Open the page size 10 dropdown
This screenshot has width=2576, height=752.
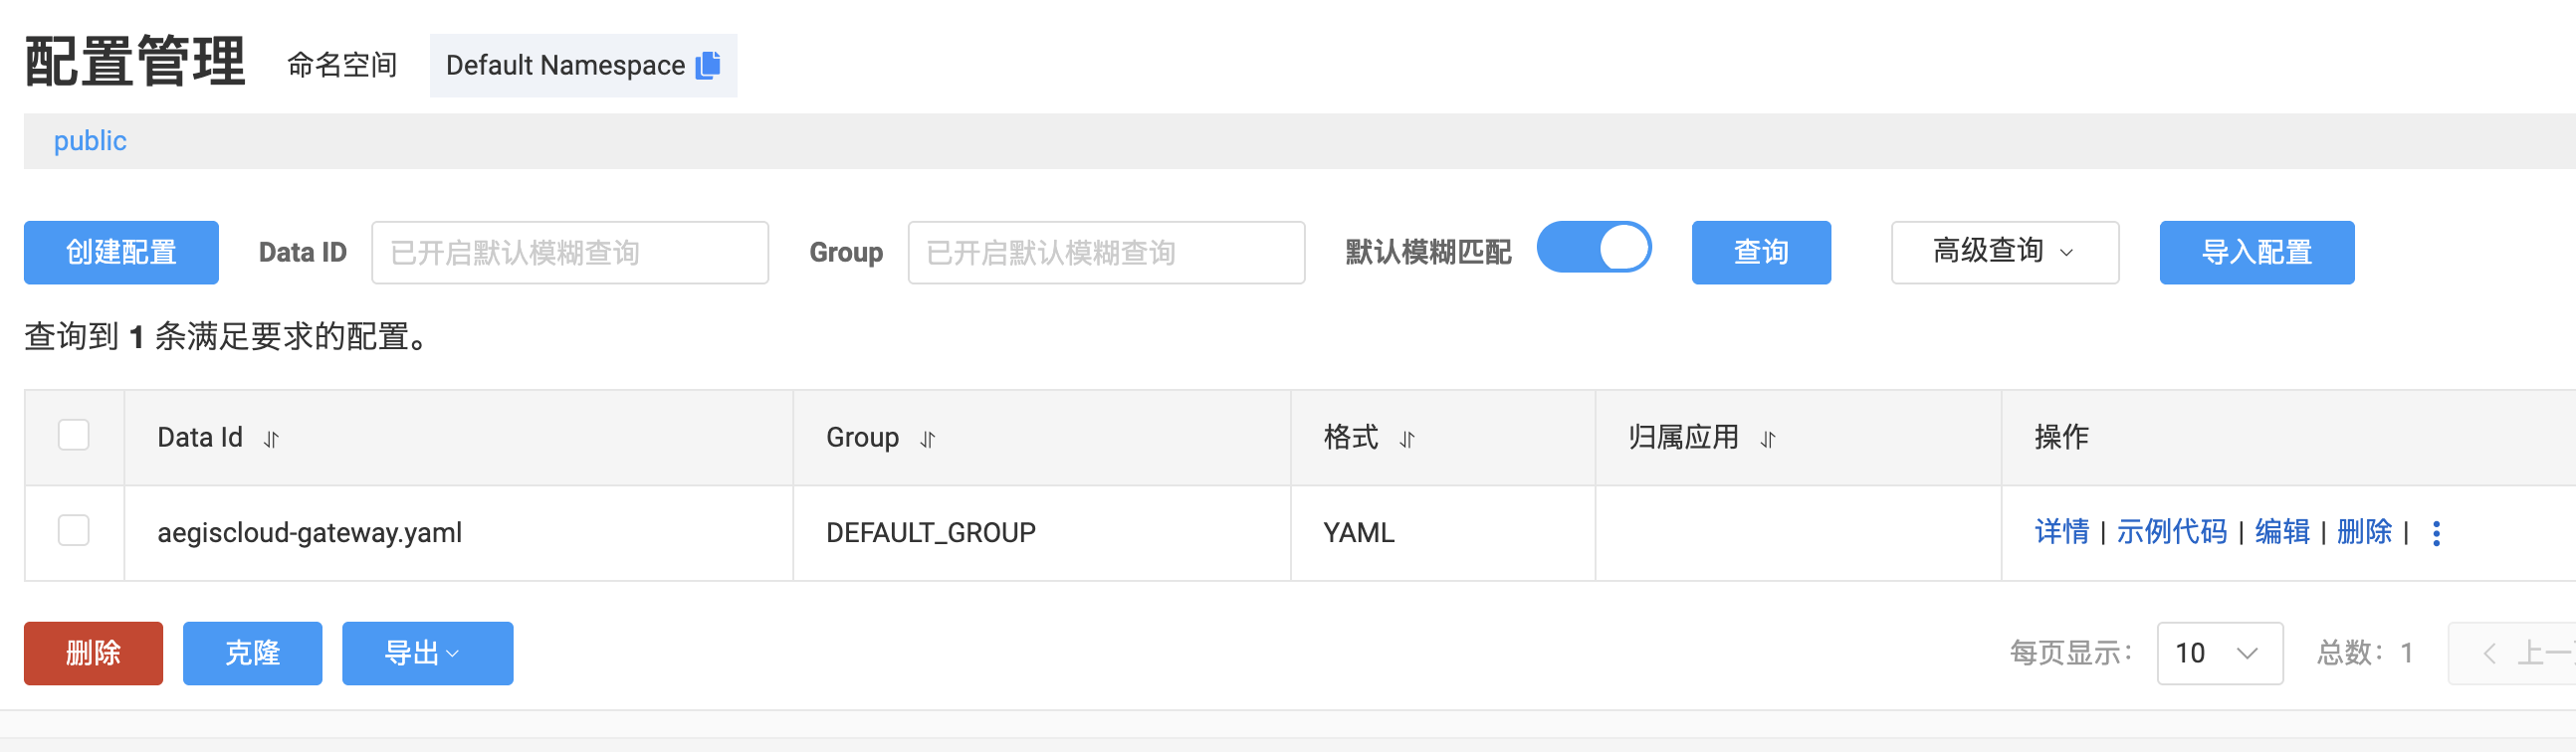tap(2219, 653)
